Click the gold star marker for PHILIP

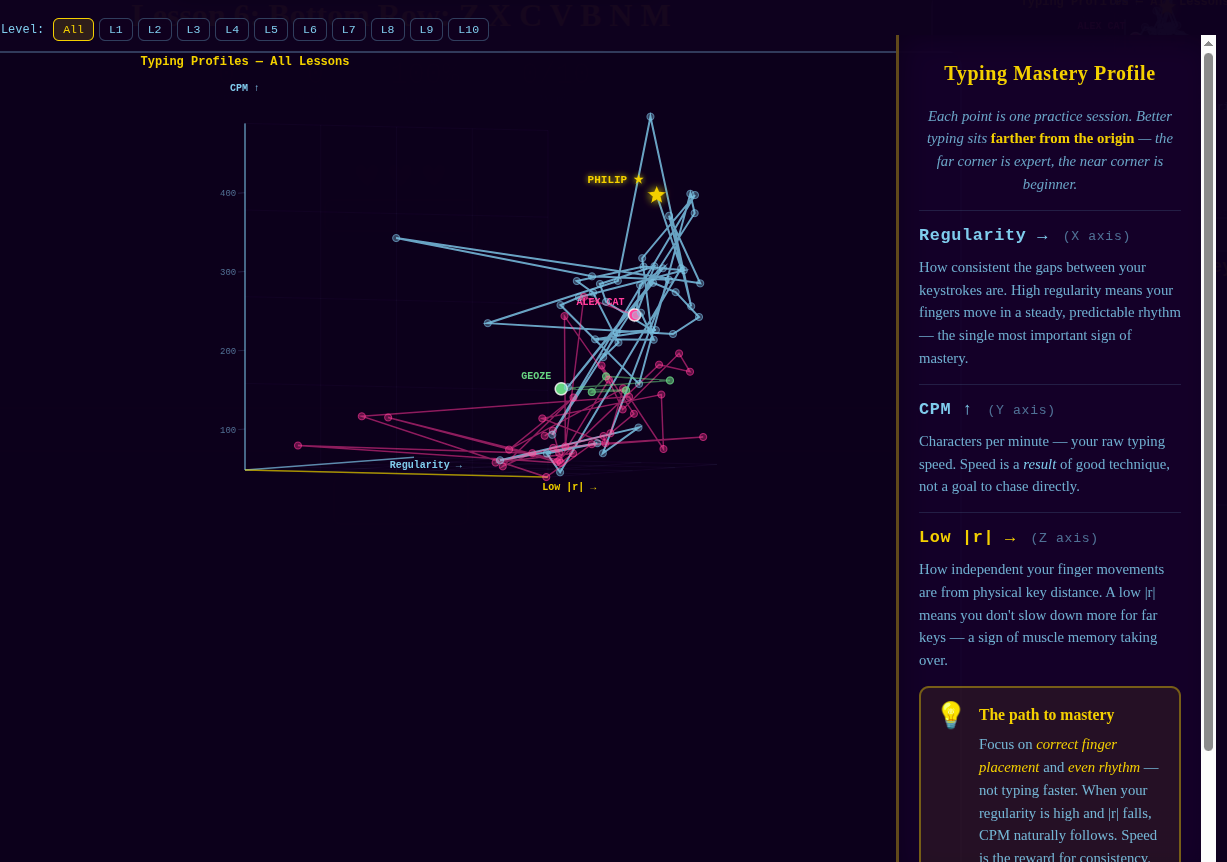coord(656,195)
